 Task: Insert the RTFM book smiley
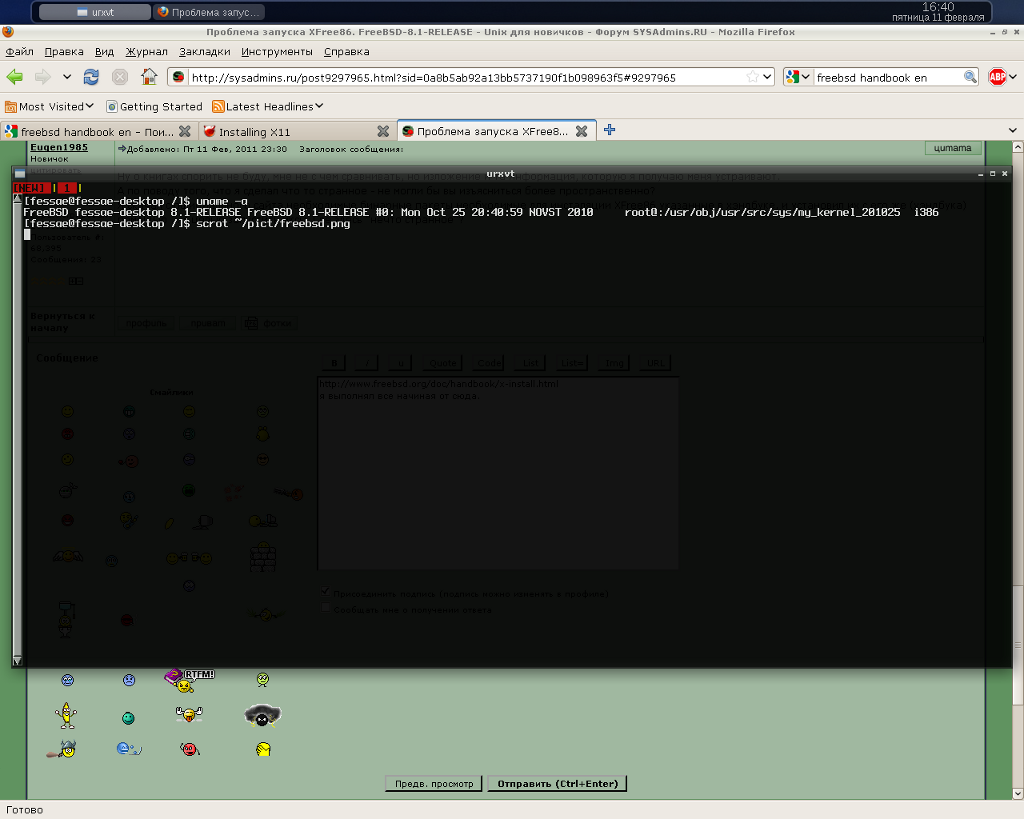pos(188,680)
